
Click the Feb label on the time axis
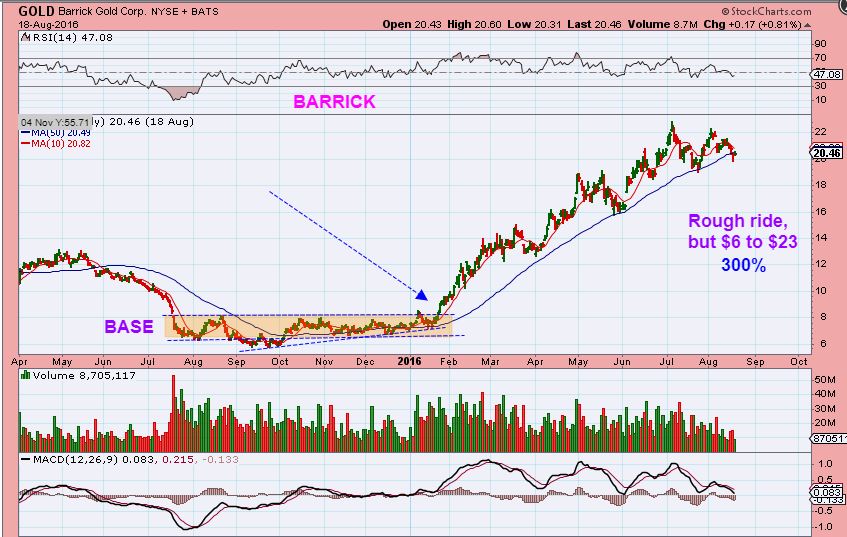point(448,361)
